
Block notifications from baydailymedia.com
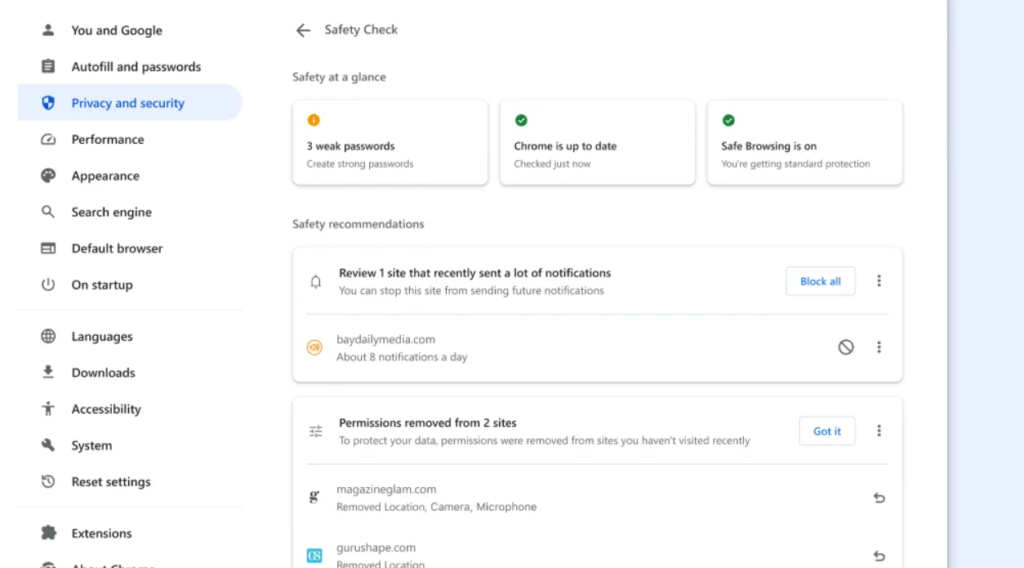click(x=846, y=347)
